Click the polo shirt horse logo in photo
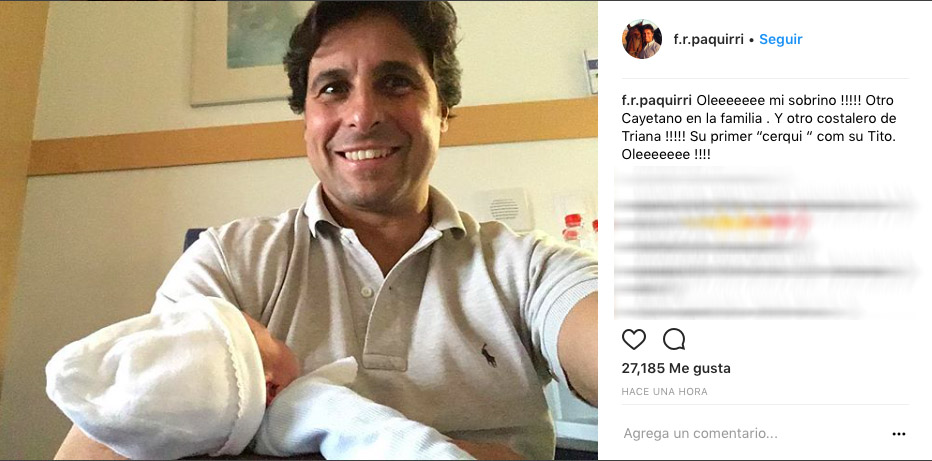 489,355
